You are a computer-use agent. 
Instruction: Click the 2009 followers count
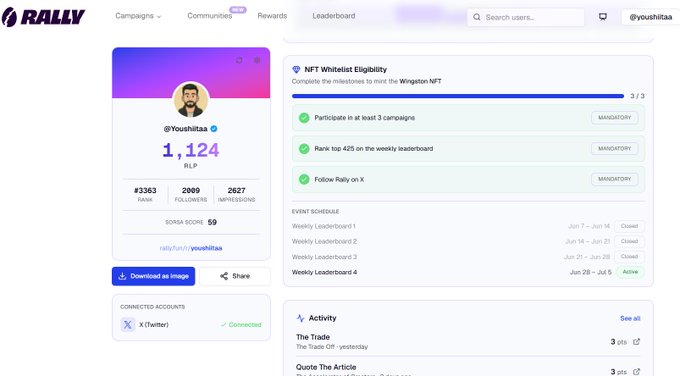point(191,190)
